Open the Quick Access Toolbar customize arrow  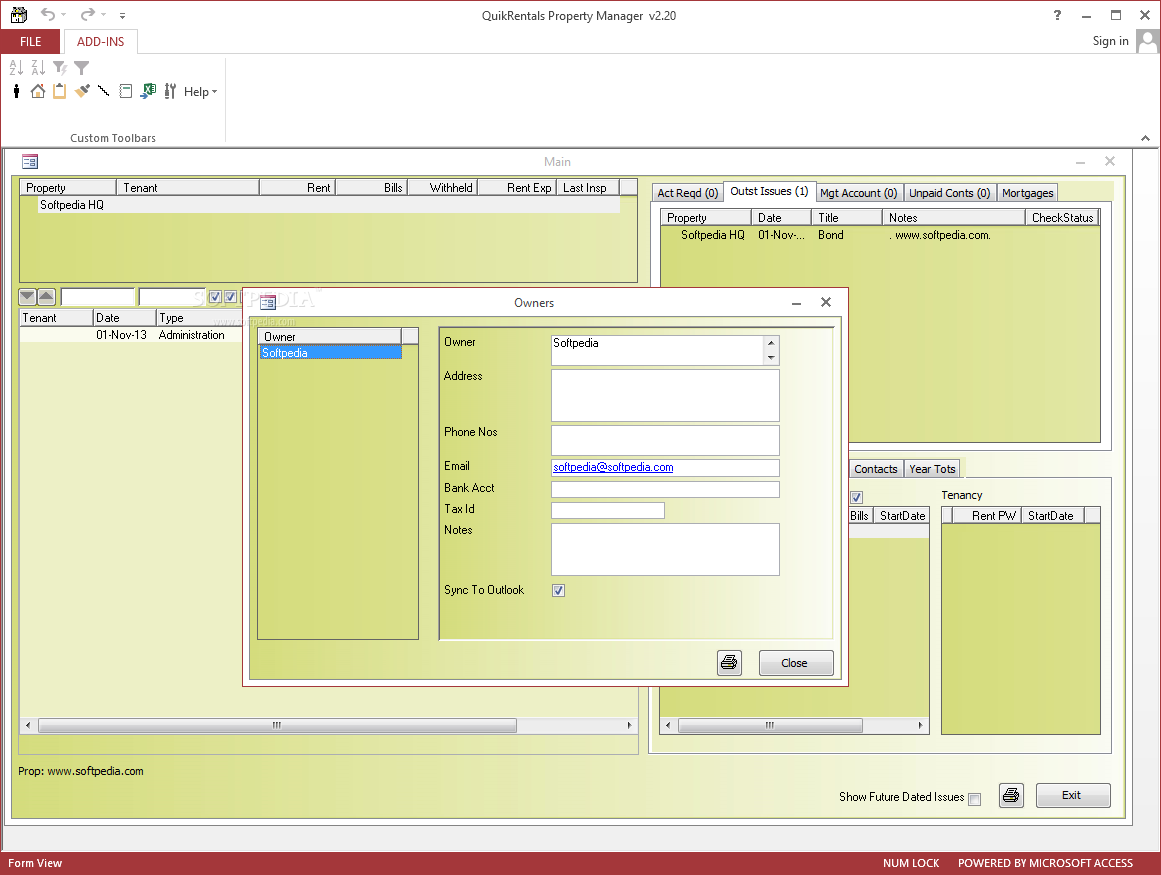[122, 16]
